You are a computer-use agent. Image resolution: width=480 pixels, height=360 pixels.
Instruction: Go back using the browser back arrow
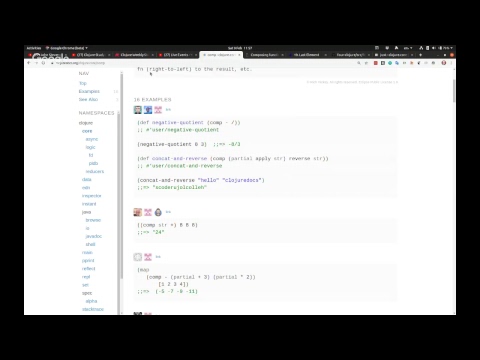[x=29, y=63]
